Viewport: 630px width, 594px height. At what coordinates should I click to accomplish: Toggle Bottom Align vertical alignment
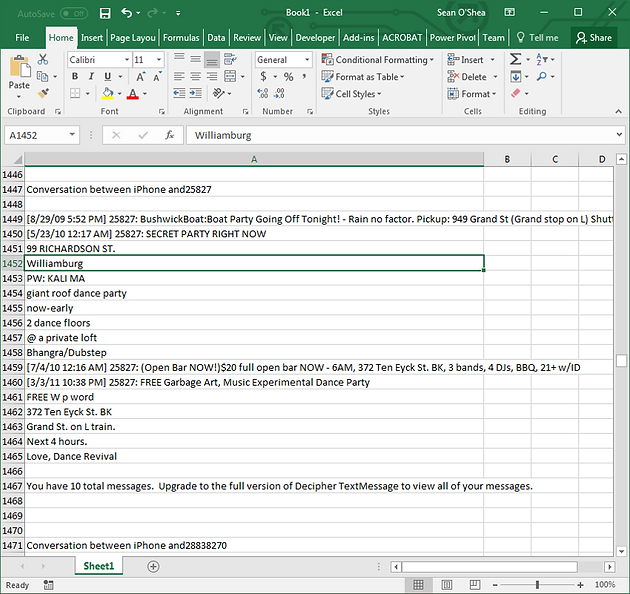coord(212,59)
